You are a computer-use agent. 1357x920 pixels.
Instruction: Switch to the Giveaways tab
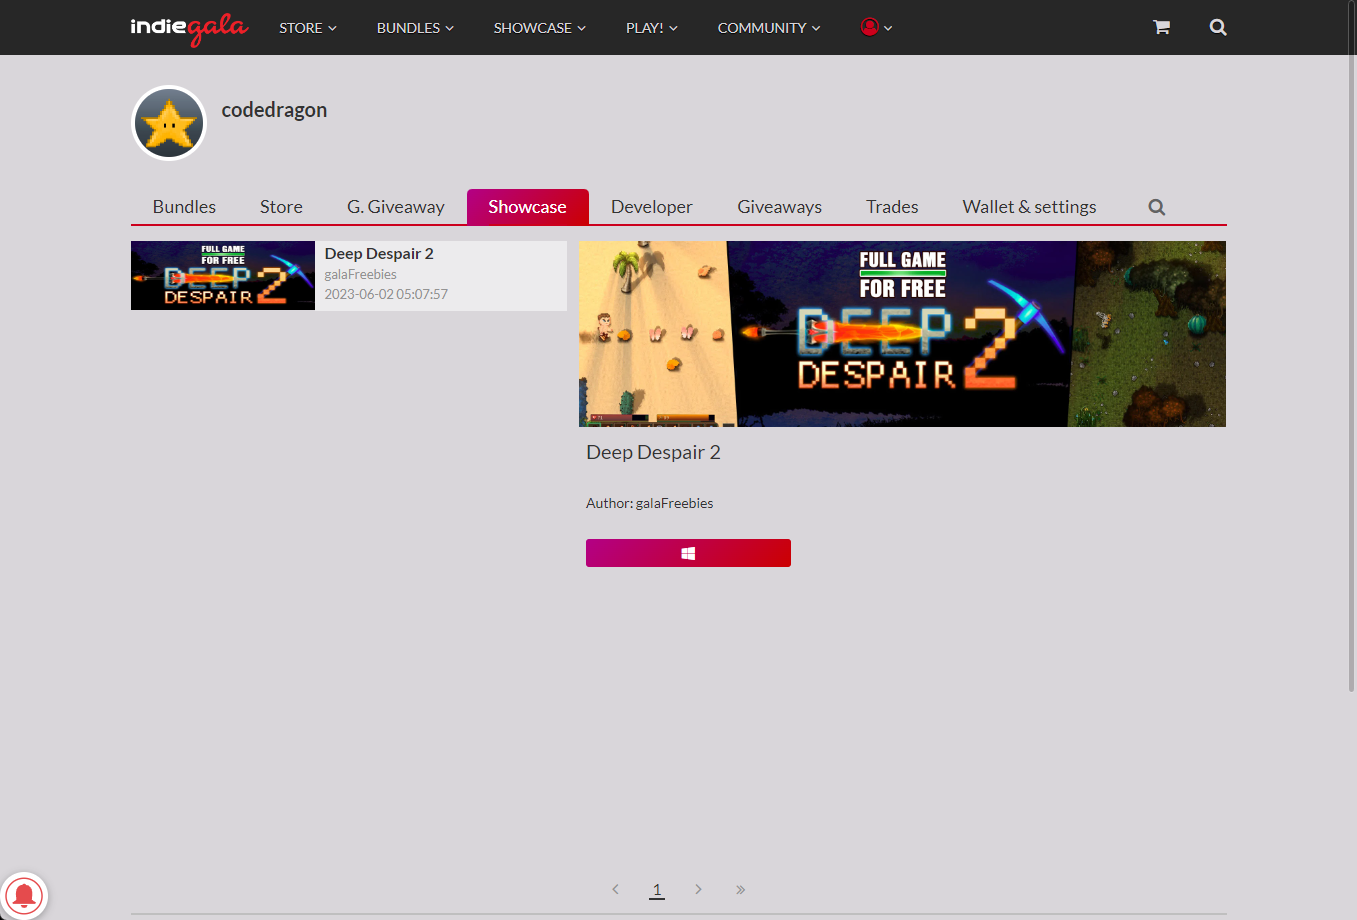point(780,207)
